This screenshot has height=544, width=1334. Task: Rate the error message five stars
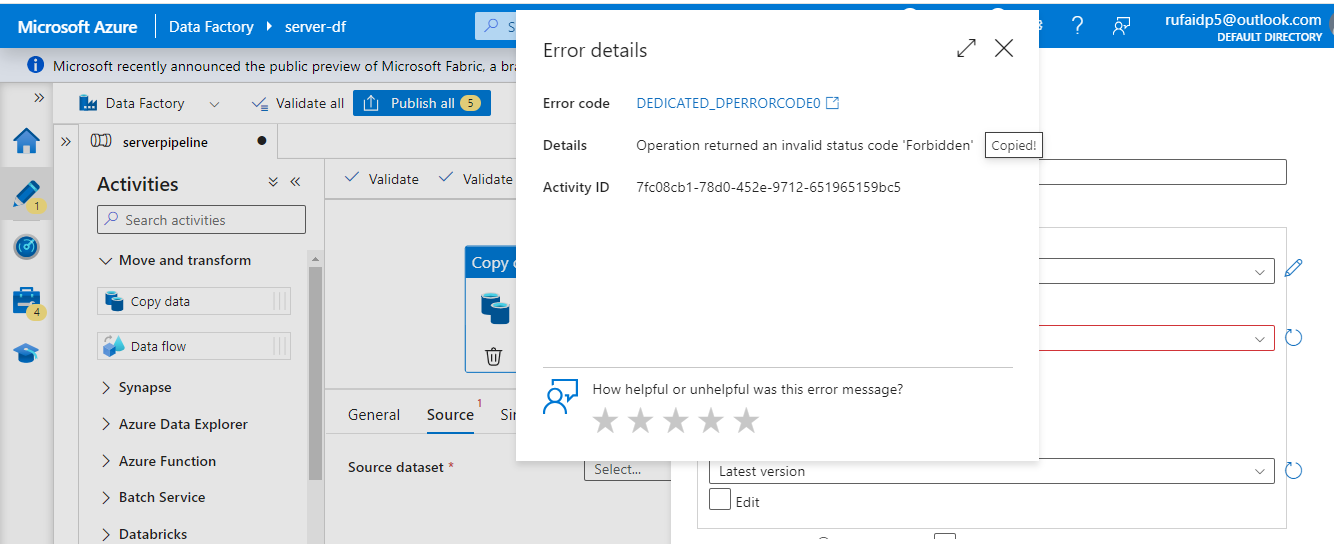(x=746, y=421)
